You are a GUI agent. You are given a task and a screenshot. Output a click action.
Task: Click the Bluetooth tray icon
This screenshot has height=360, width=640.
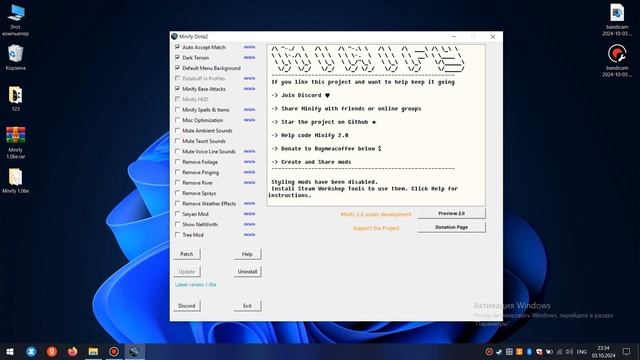click(x=529, y=351)
